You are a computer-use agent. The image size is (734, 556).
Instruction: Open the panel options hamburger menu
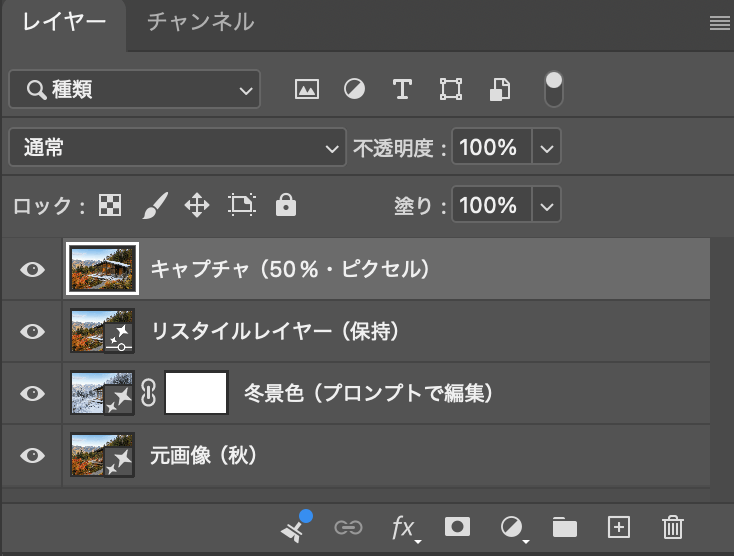click(719, 23)
